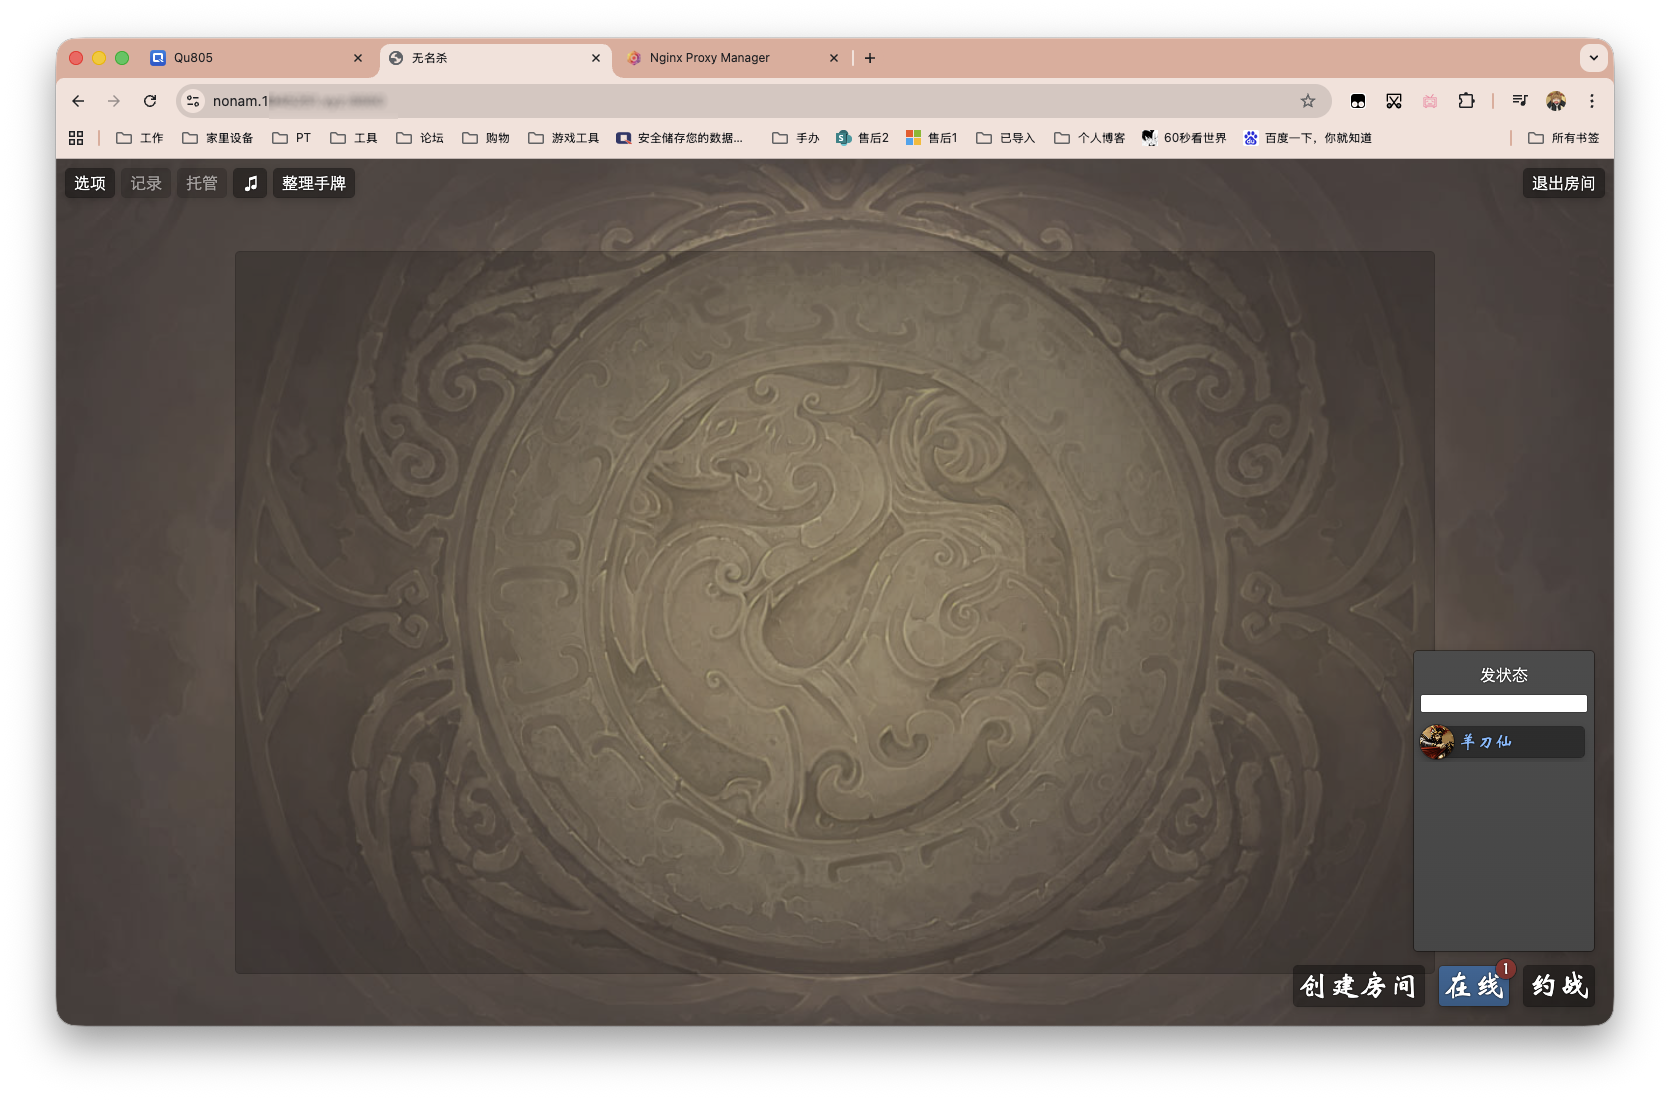
Task: Expand the tab search dropdown arrow
Action: point(1593,58)
